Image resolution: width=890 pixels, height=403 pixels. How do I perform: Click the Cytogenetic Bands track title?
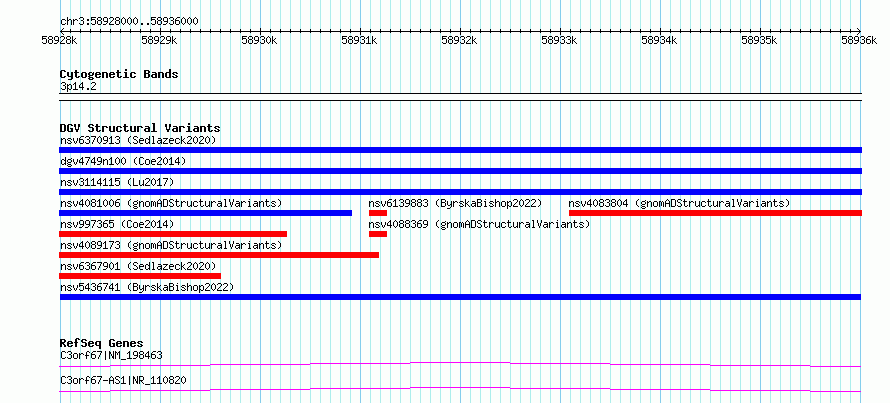pyautogui.click(x=119, y=74)
